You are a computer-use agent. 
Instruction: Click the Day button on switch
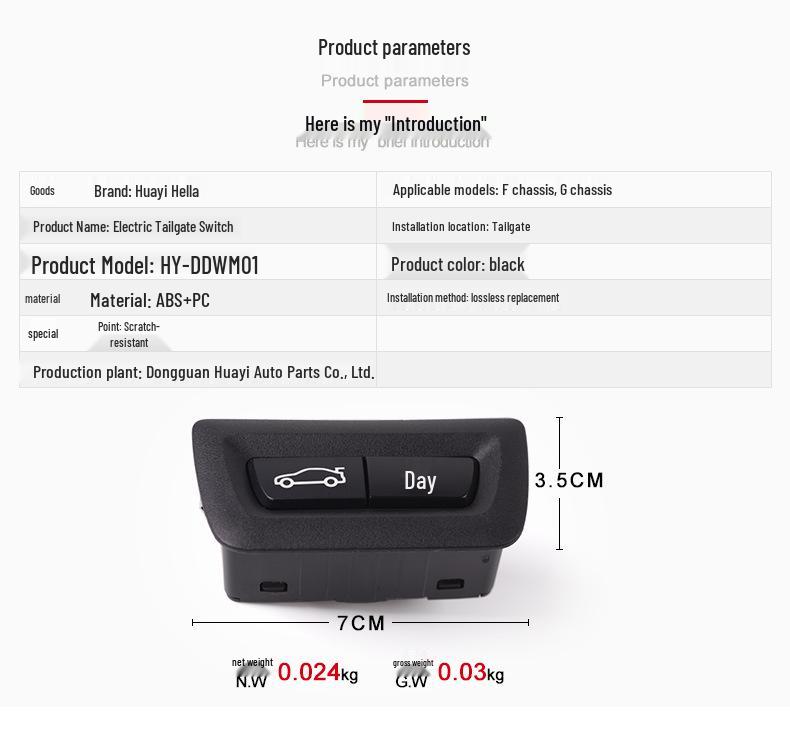click(x=422, y=480)
